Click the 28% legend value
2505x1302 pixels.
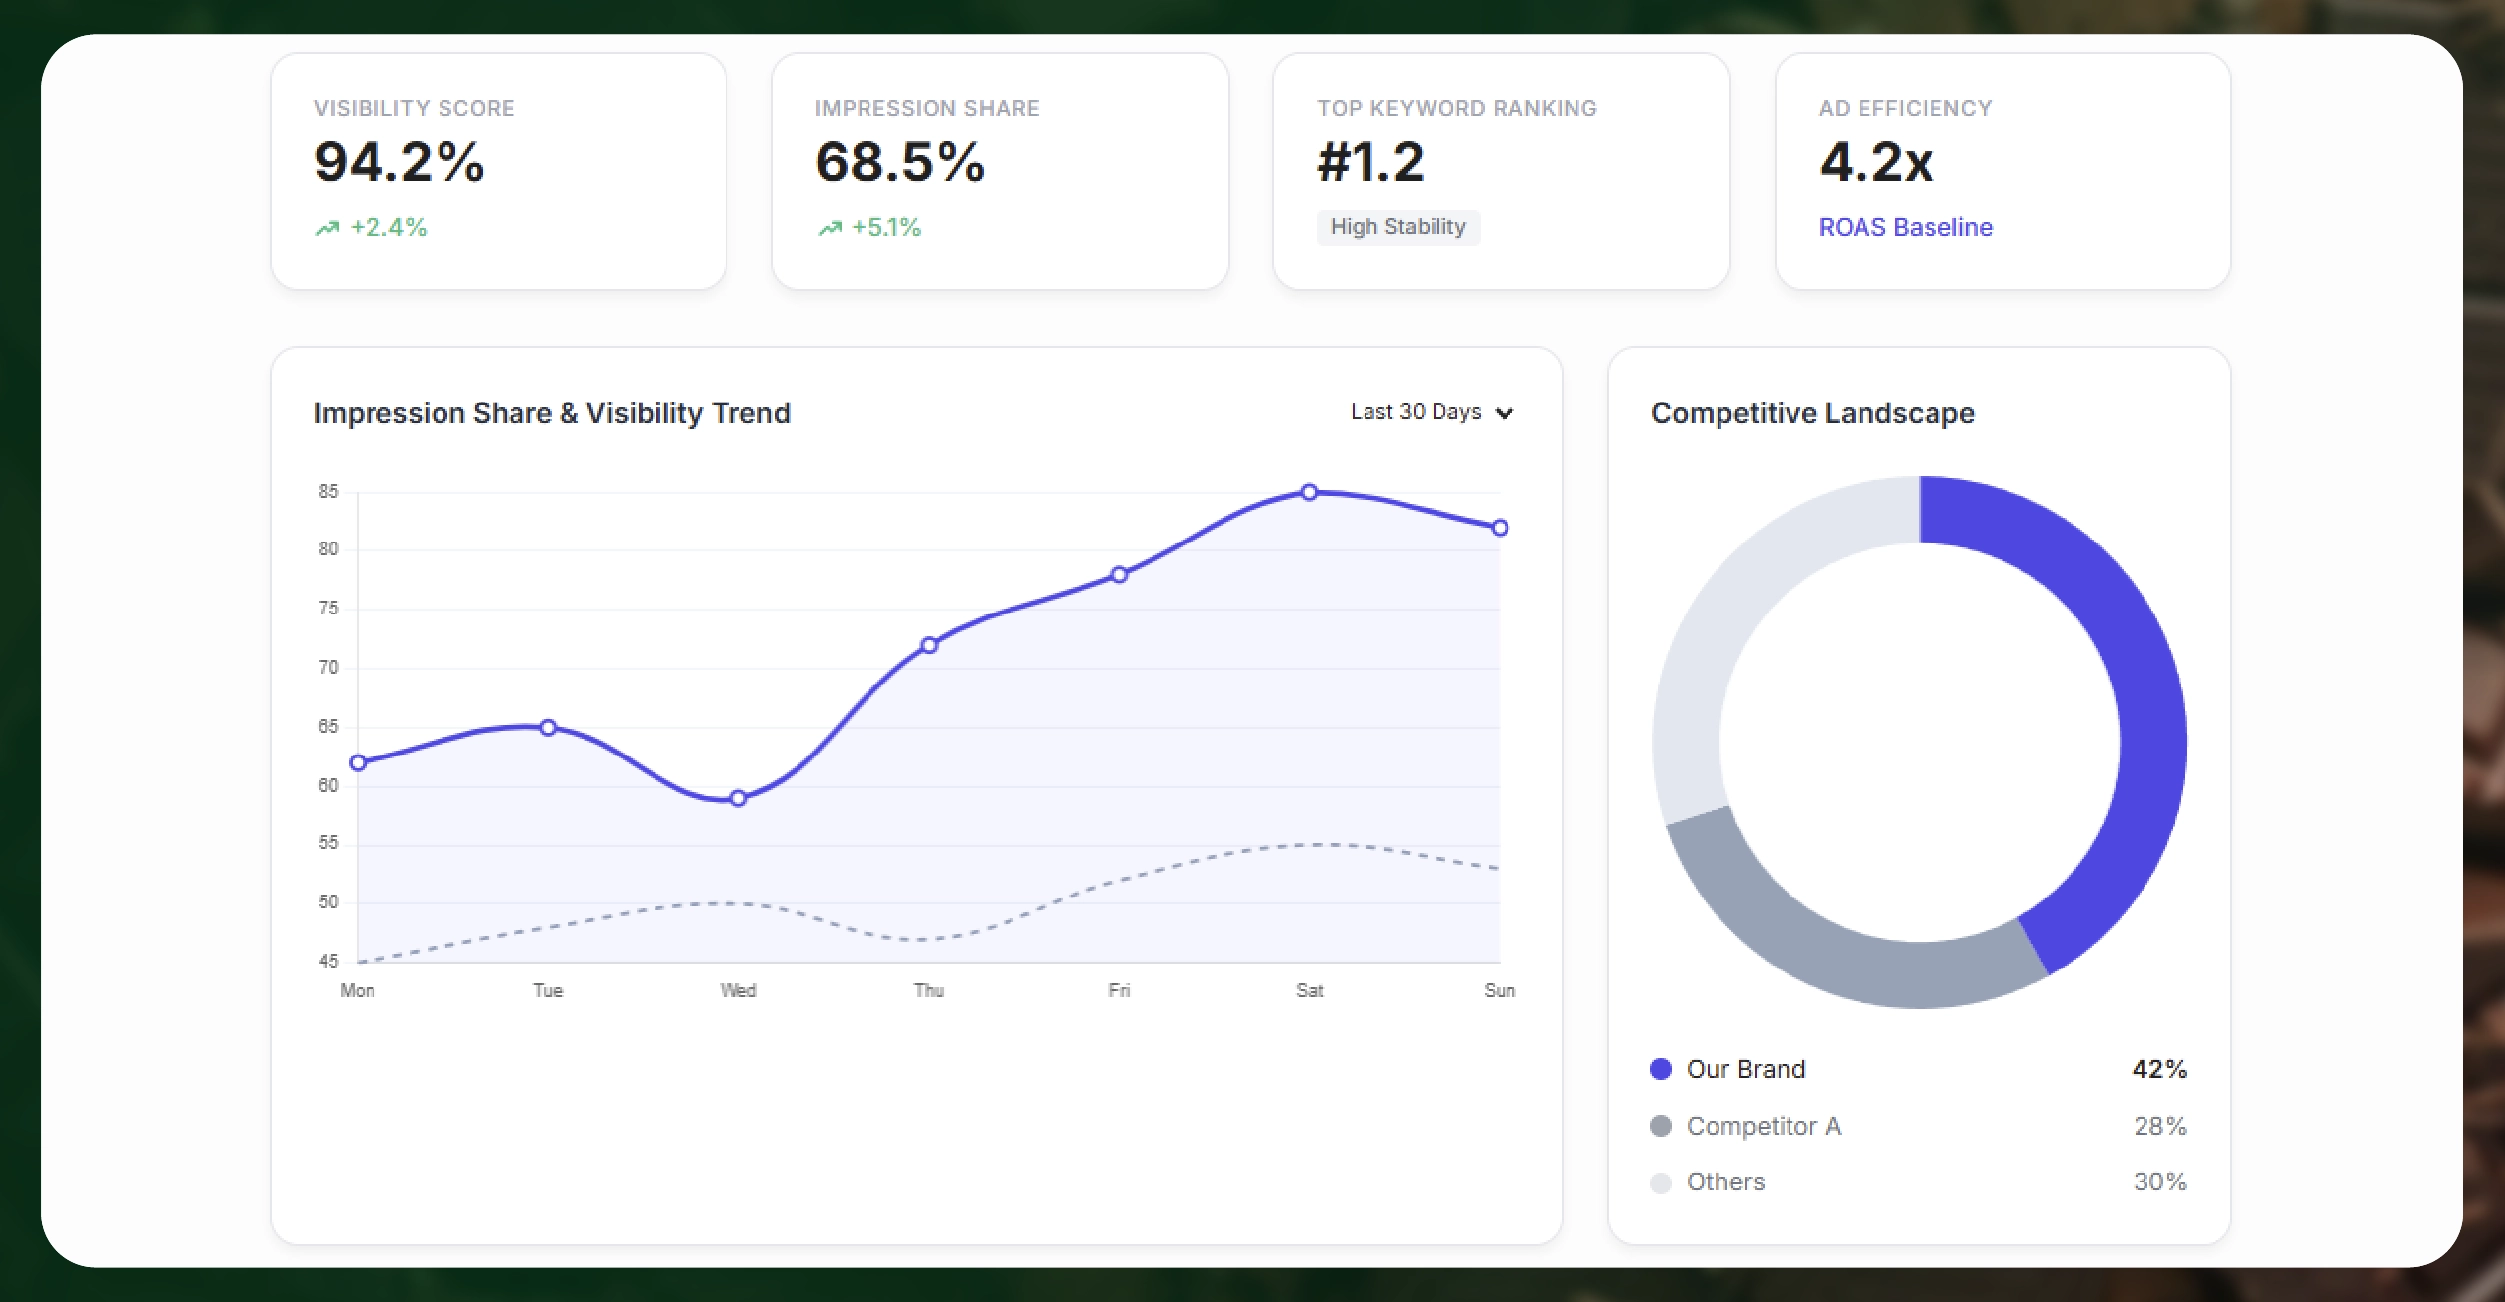coord(2160,1126)
